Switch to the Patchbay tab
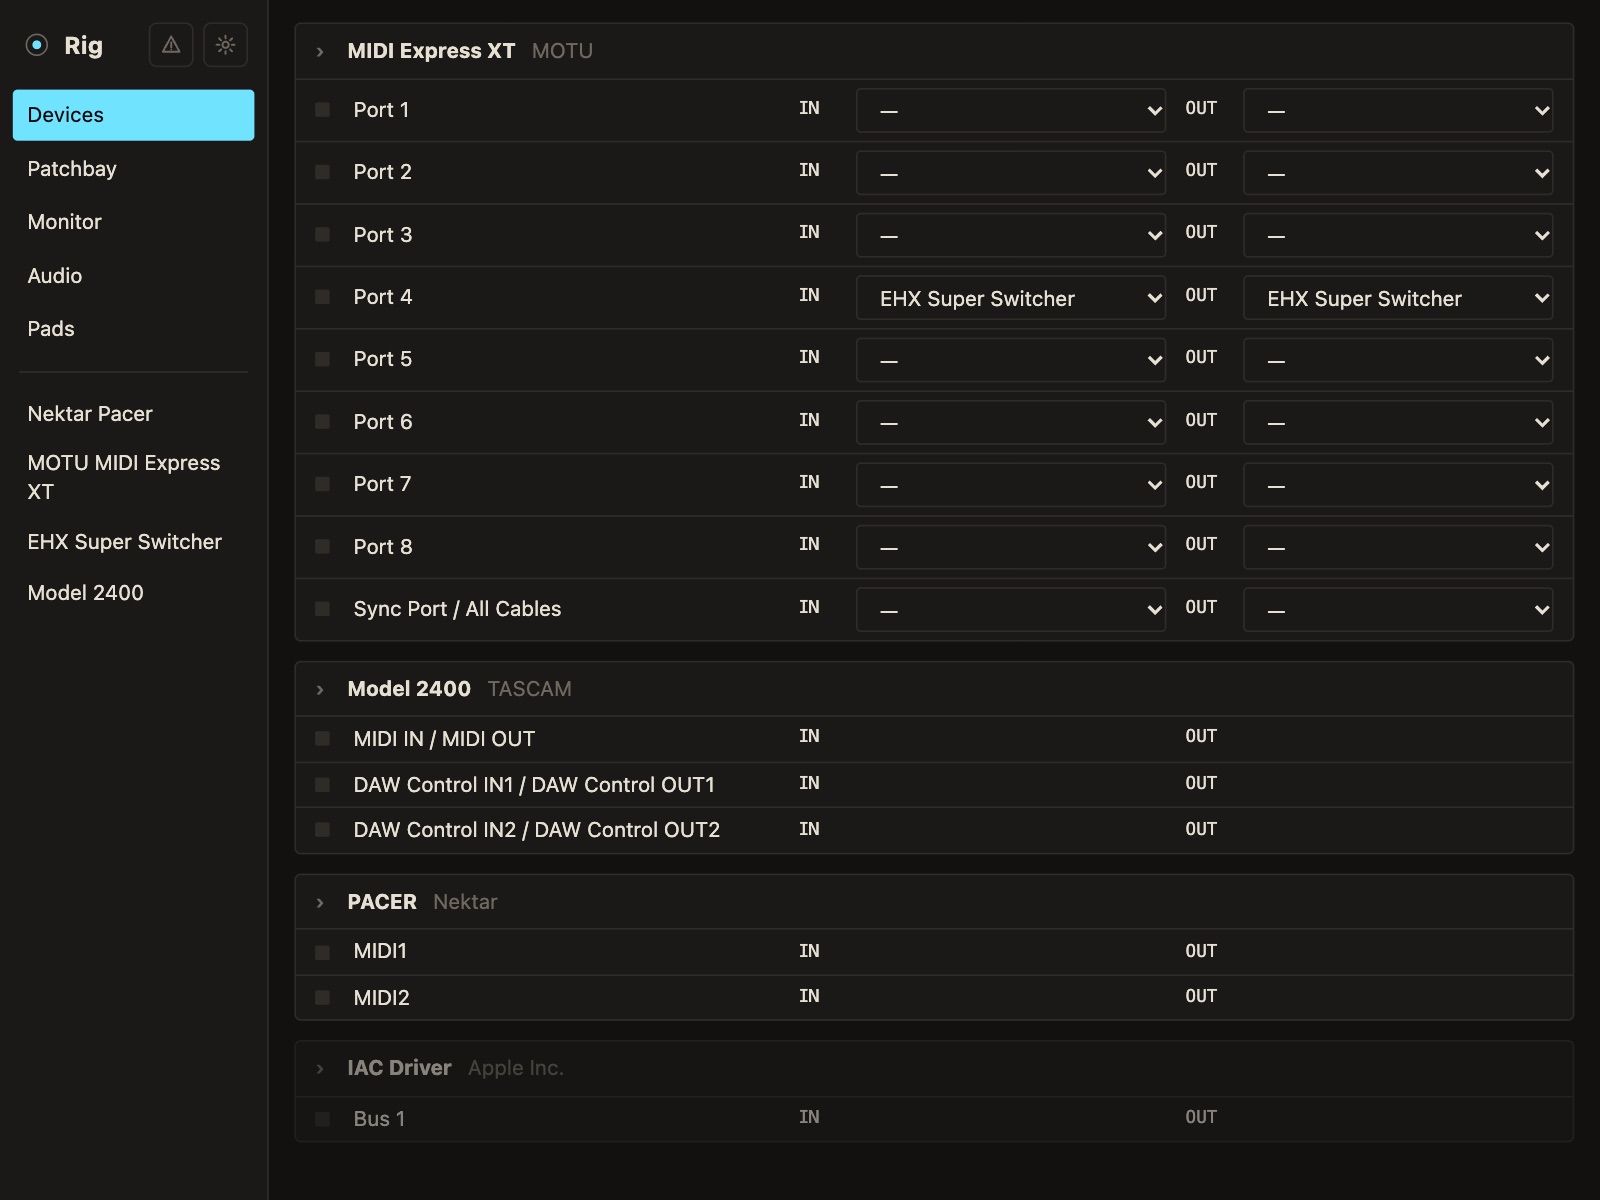1600x1200 pixels. point(133,169)
